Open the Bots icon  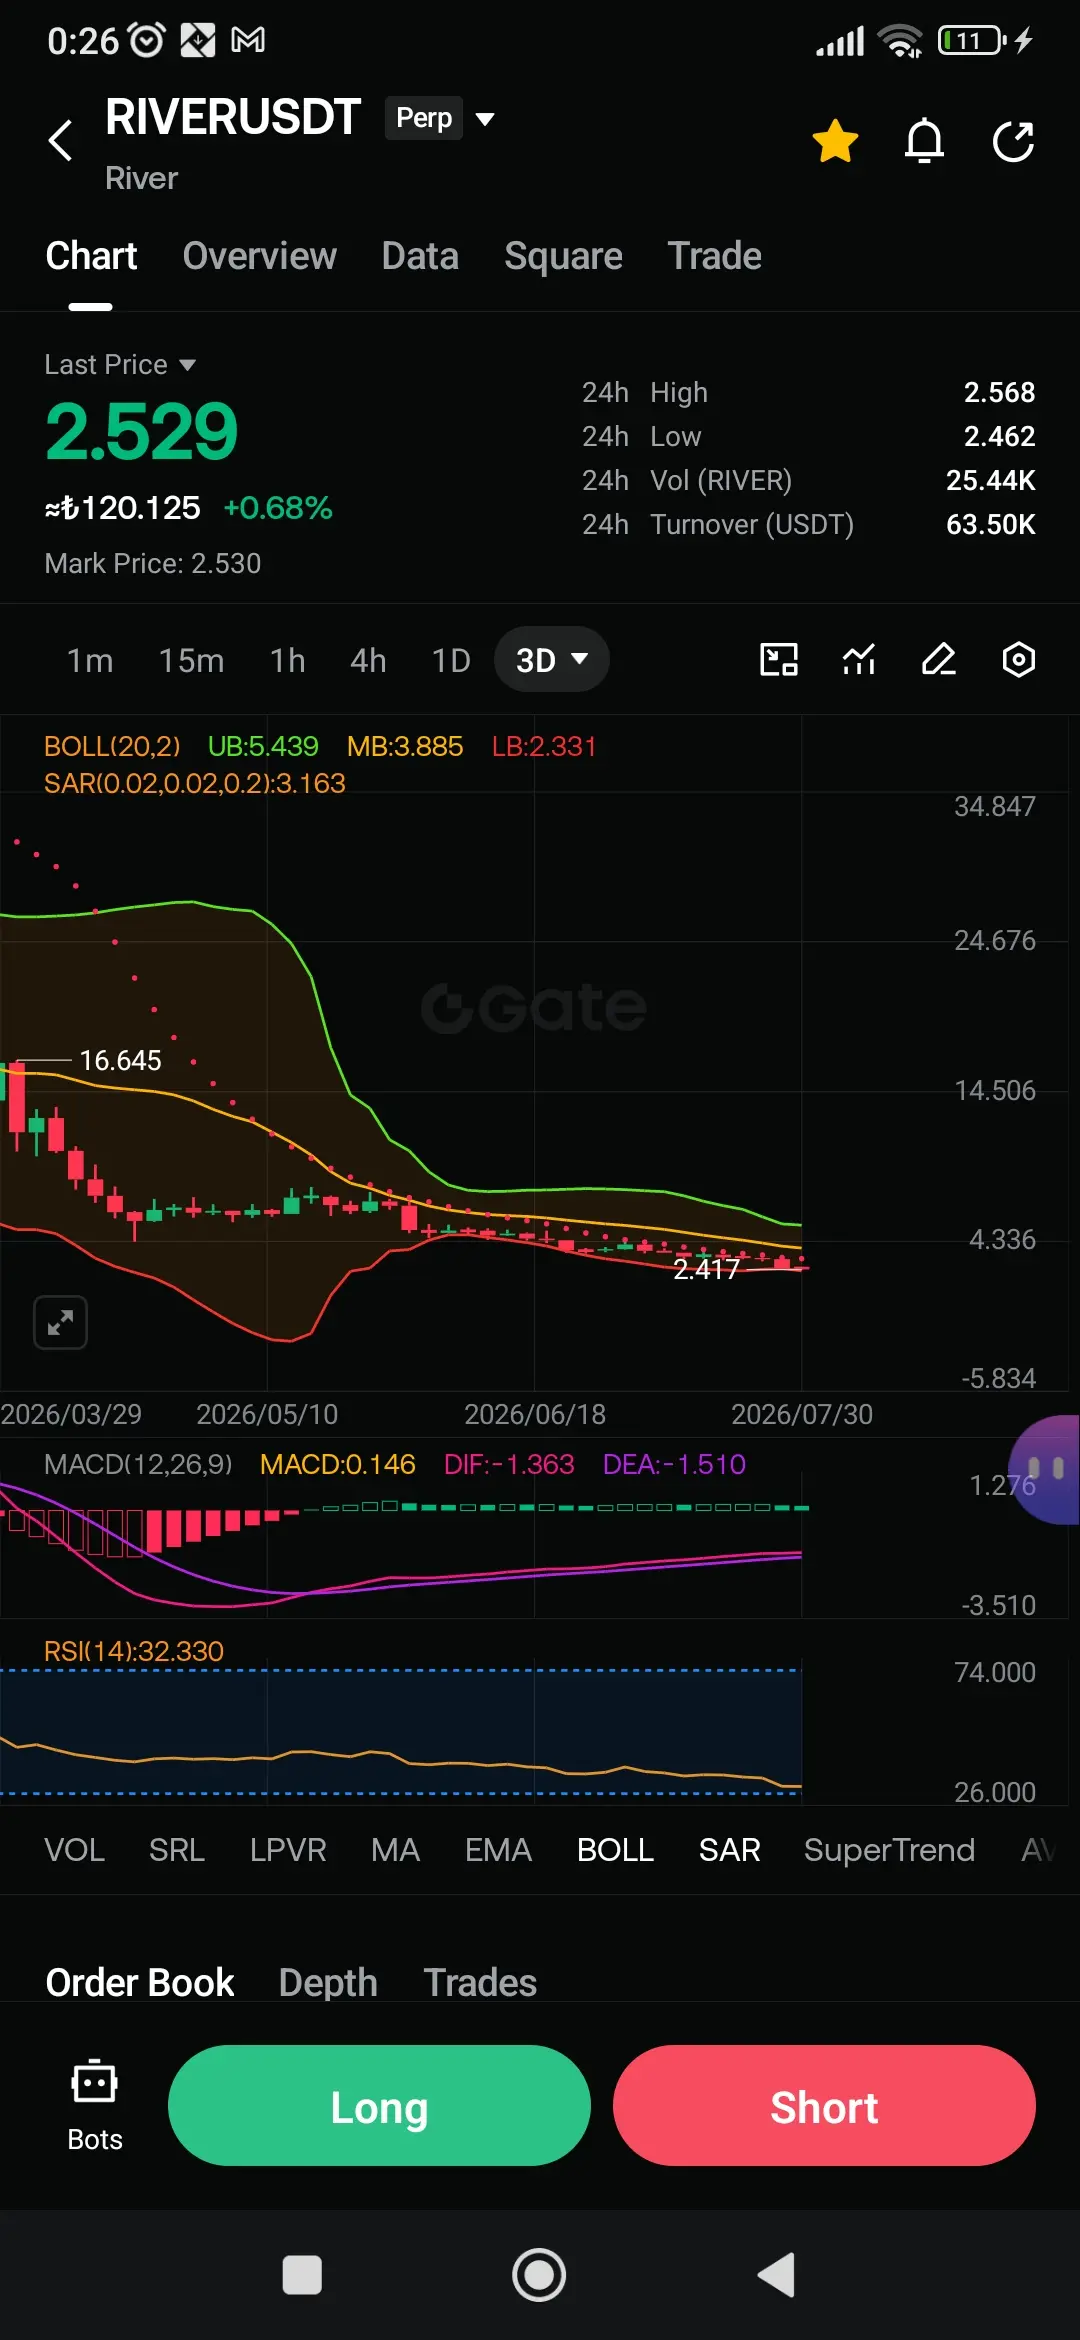[95, 2105]
